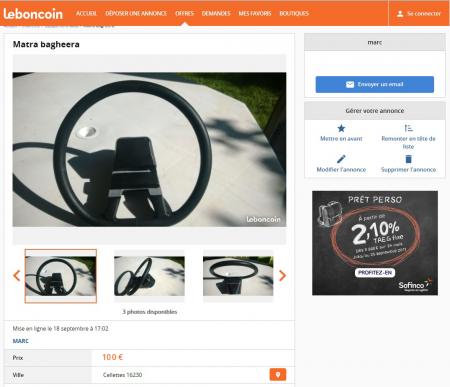
Task: Click the Envoyer un email button
Action: [375, 84]
